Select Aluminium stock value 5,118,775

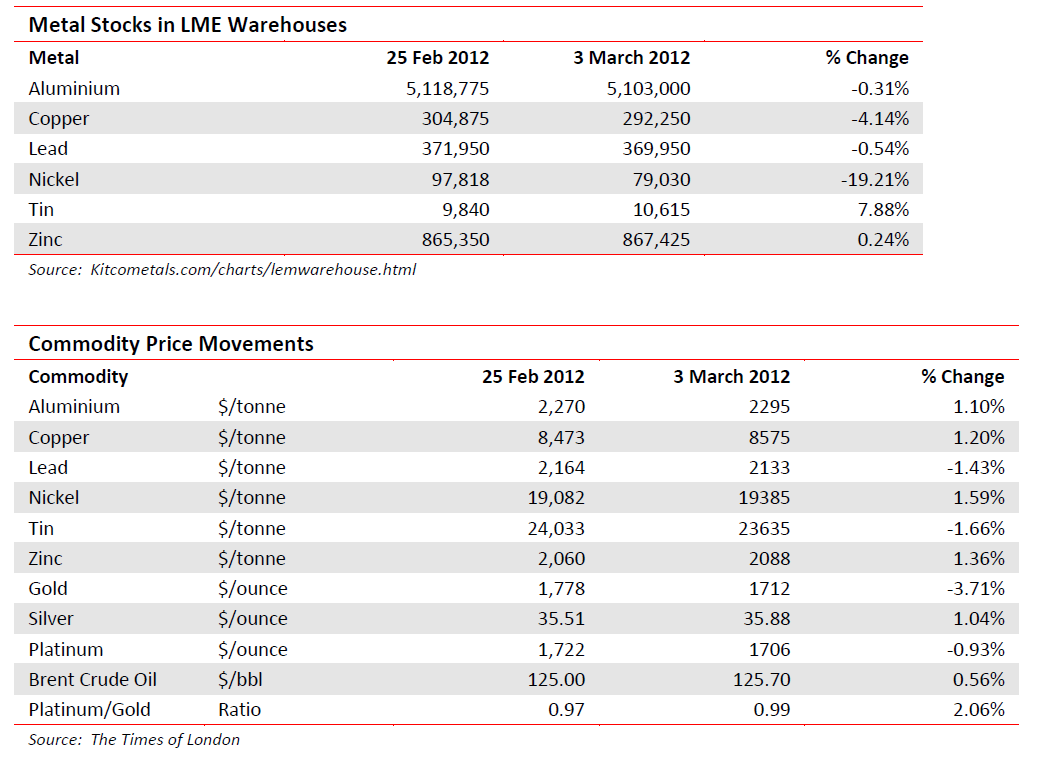point(447,89)
